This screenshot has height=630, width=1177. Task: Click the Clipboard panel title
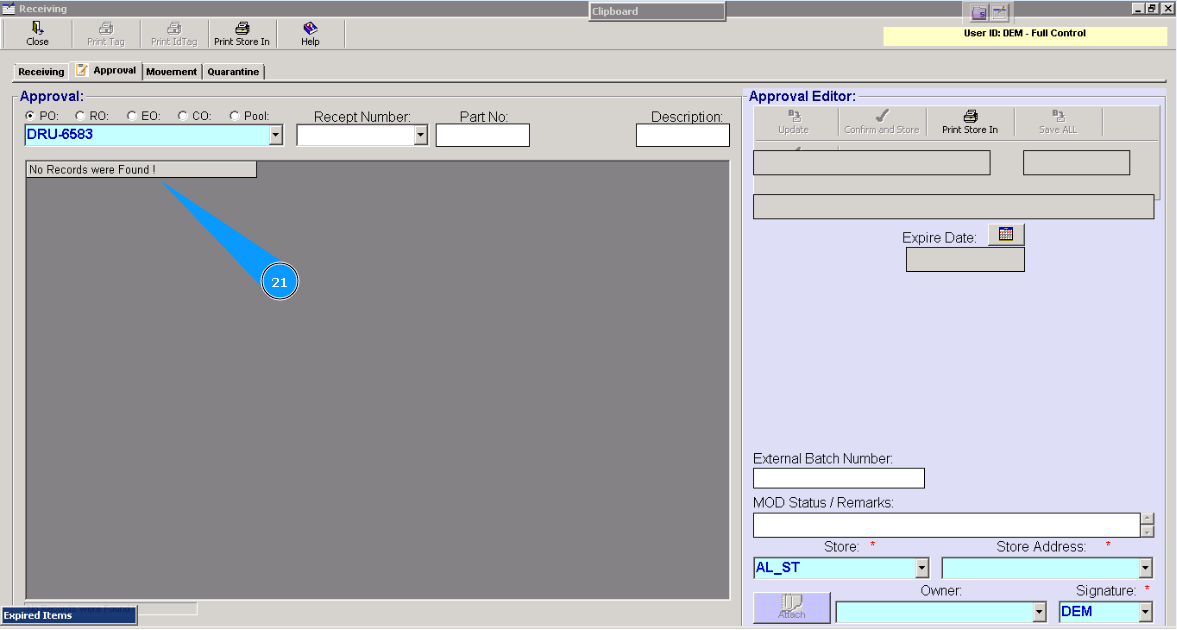(657, 11)
